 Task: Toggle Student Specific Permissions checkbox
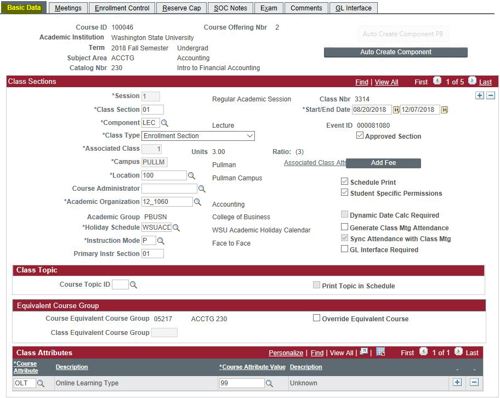point(344,192)
